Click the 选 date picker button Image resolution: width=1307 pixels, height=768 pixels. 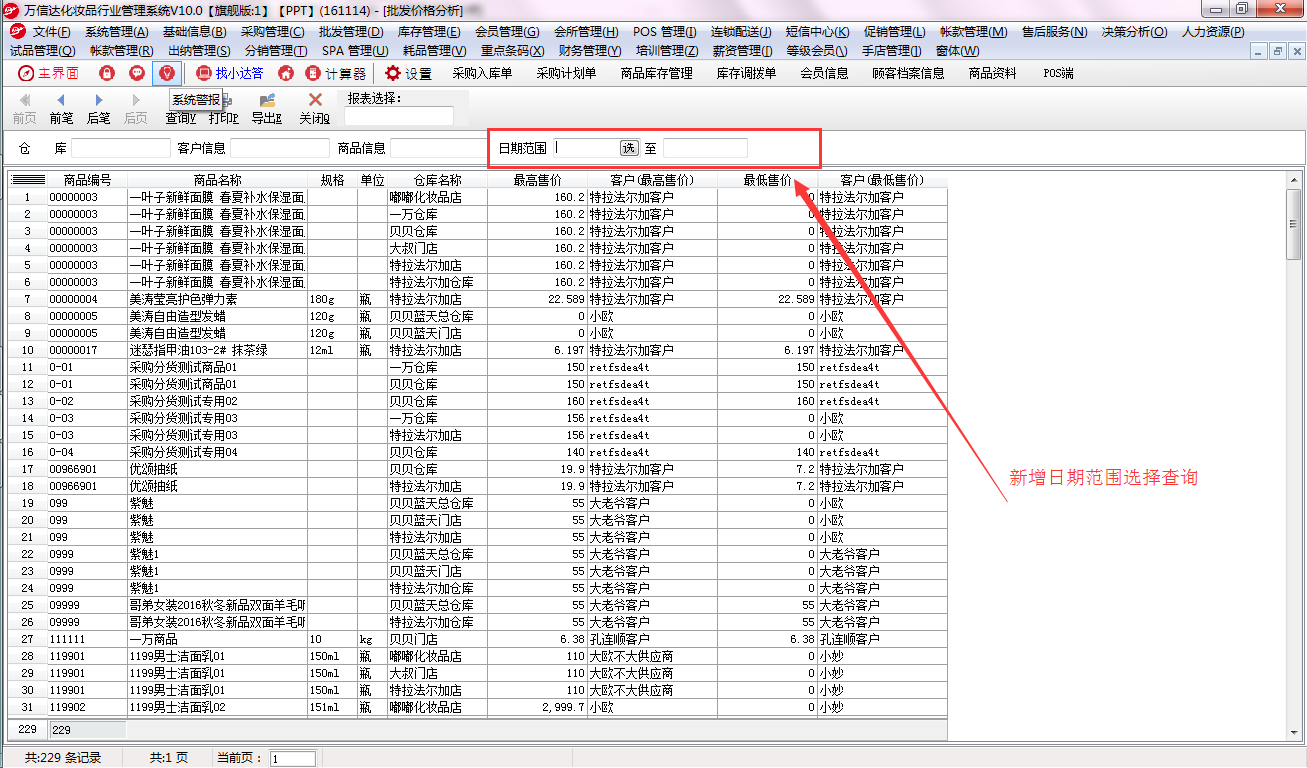click(x=629, y=148)
